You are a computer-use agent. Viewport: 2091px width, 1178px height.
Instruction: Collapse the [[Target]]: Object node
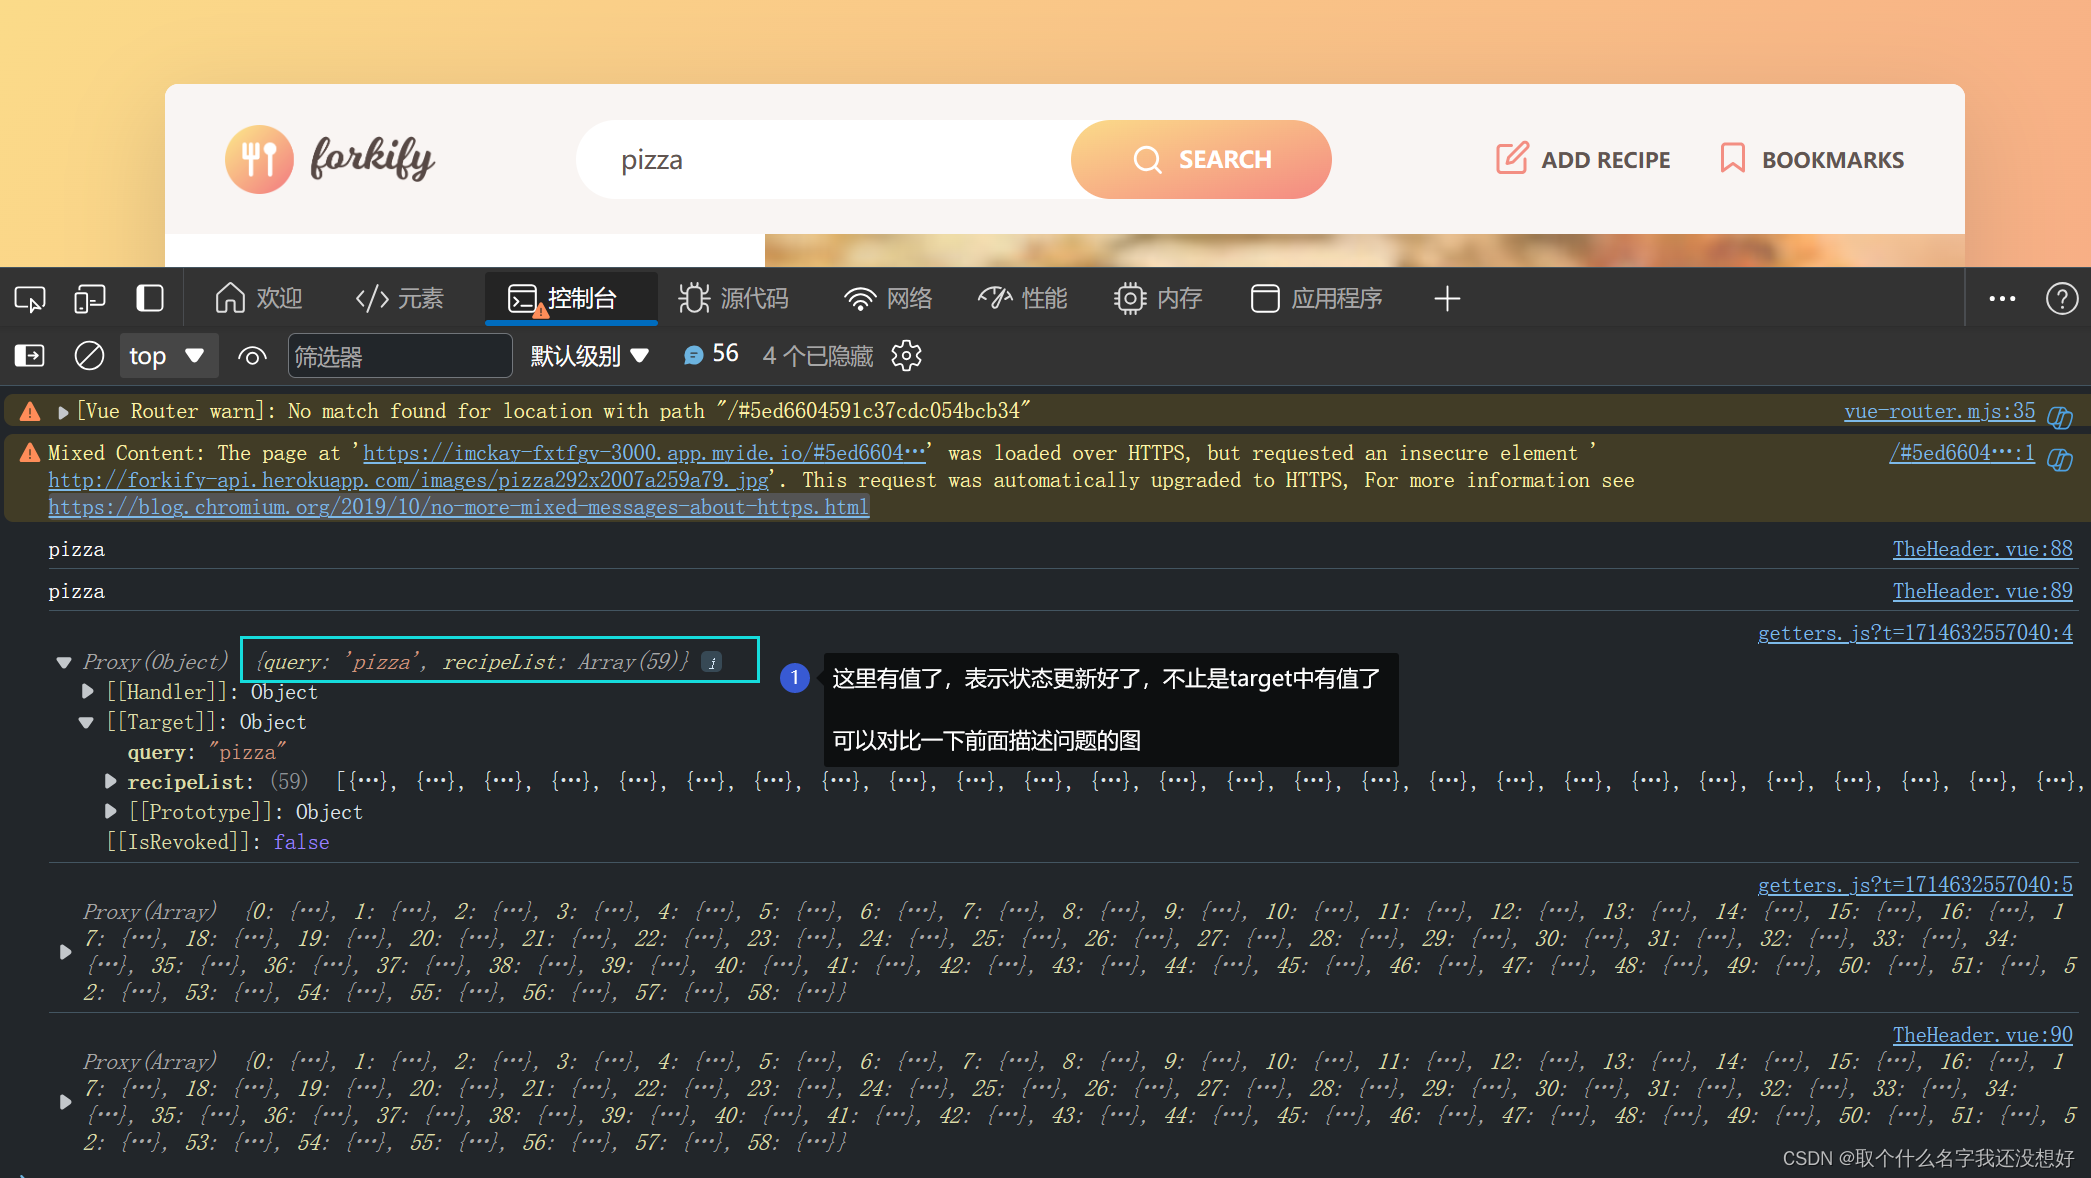pos(86,722)
